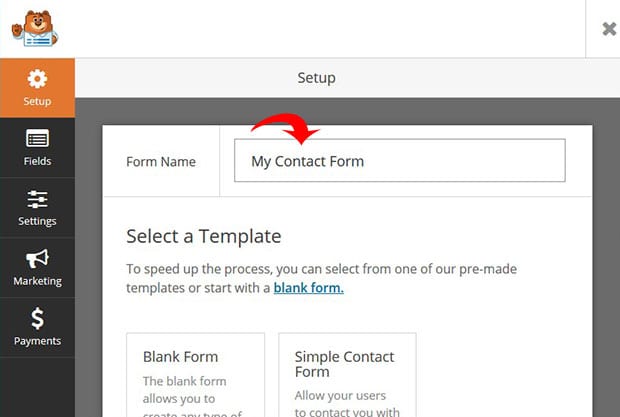Click the Simple Contact Form title
Screen dimensions: 620x417
[344, 364]
